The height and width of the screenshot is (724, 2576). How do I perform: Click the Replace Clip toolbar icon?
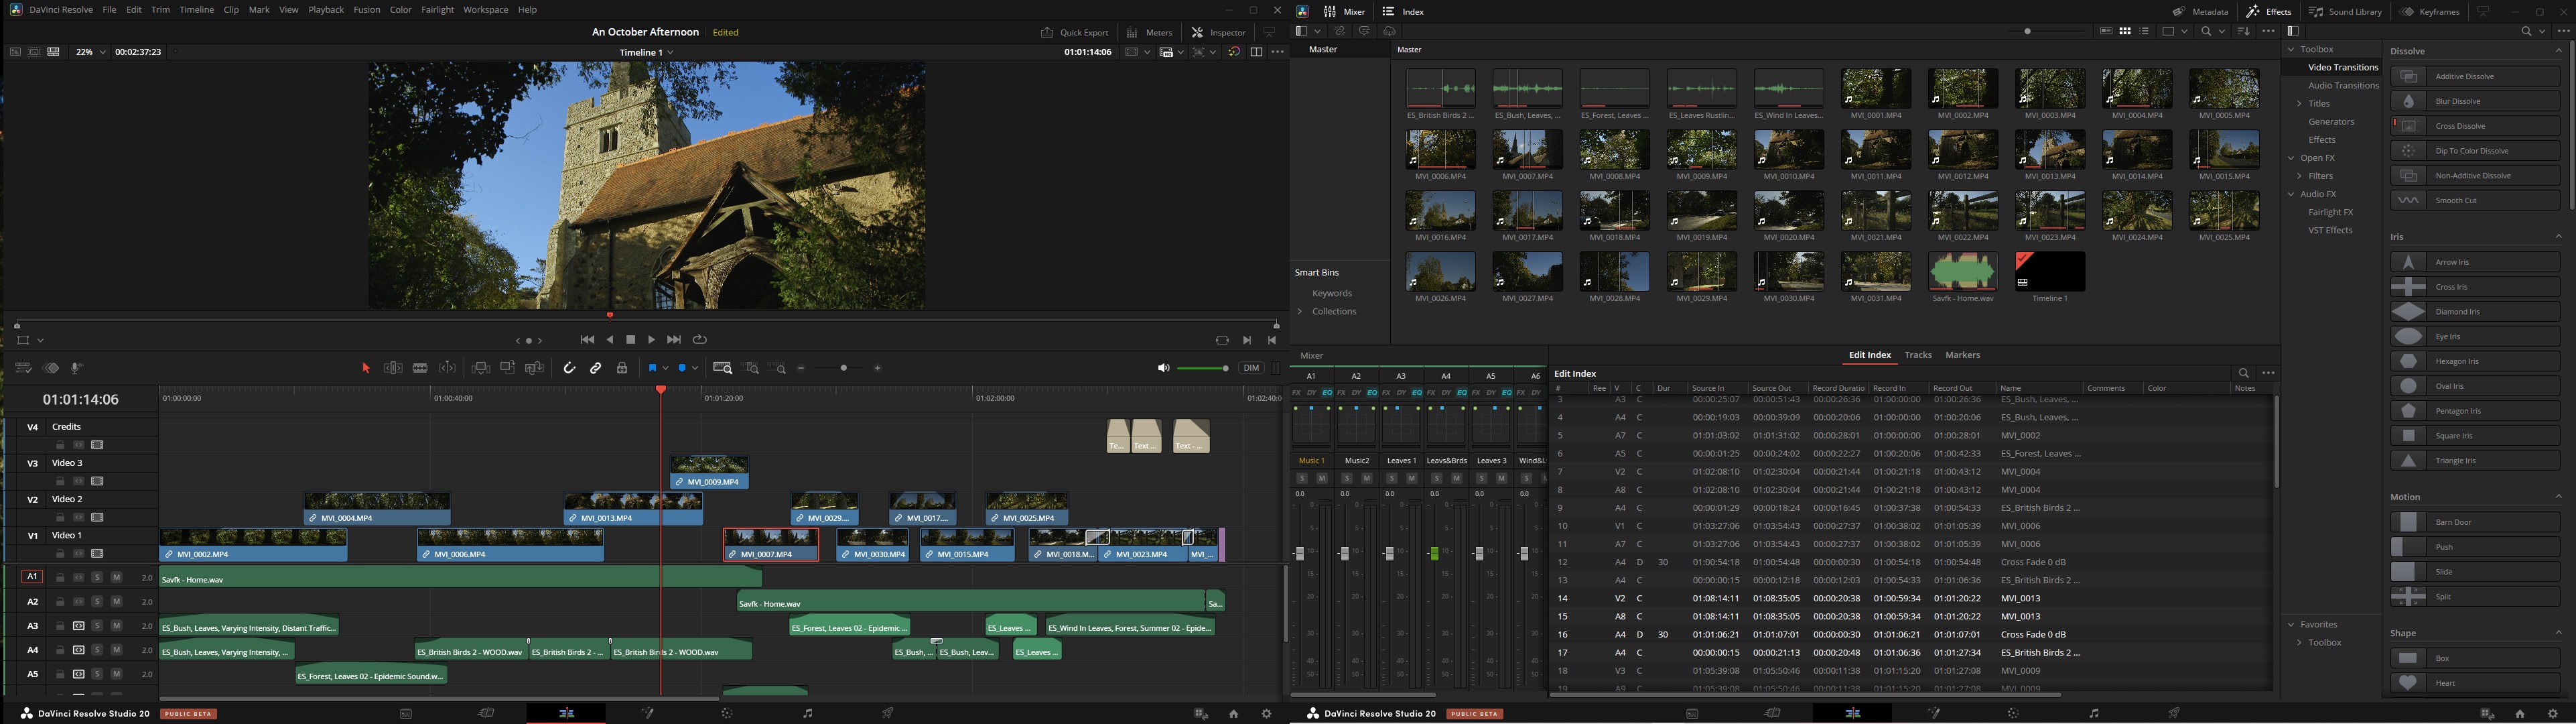click(535, 369)
